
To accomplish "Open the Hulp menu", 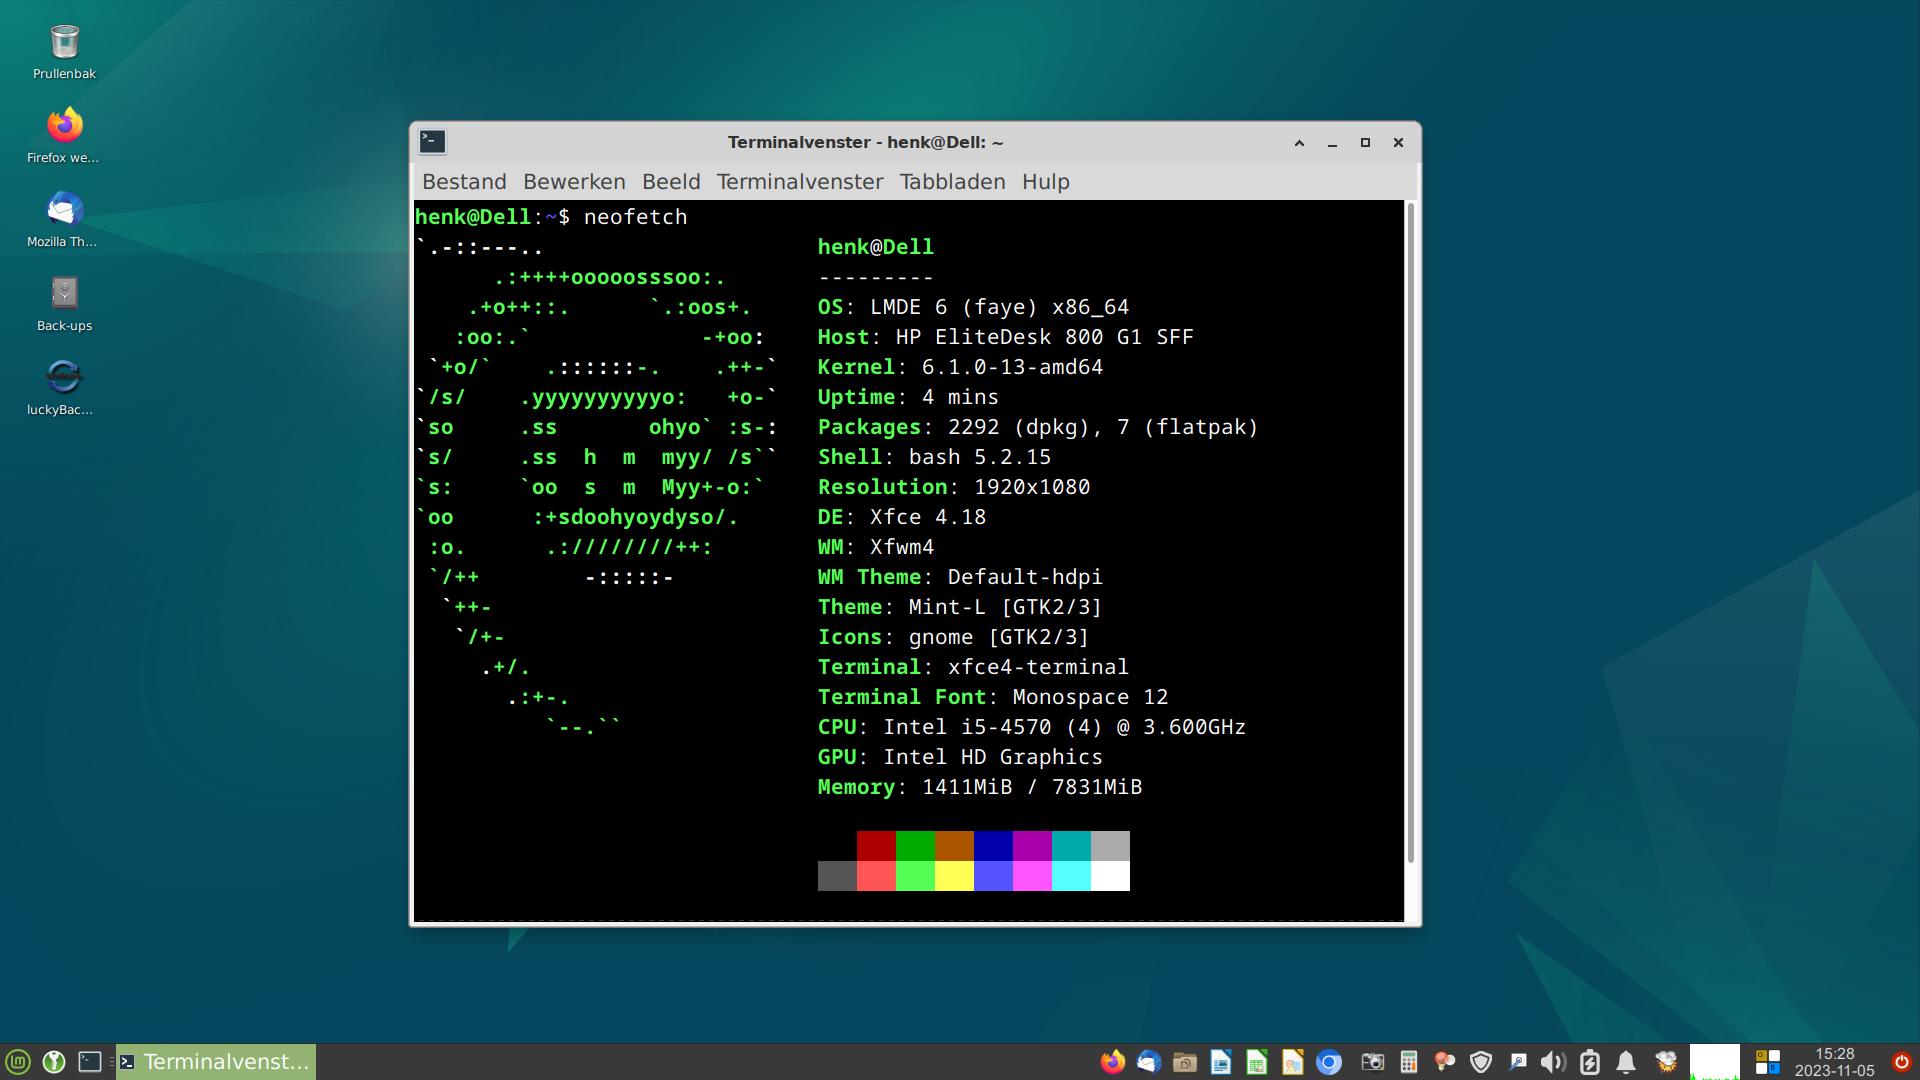I will (1046, 182).
